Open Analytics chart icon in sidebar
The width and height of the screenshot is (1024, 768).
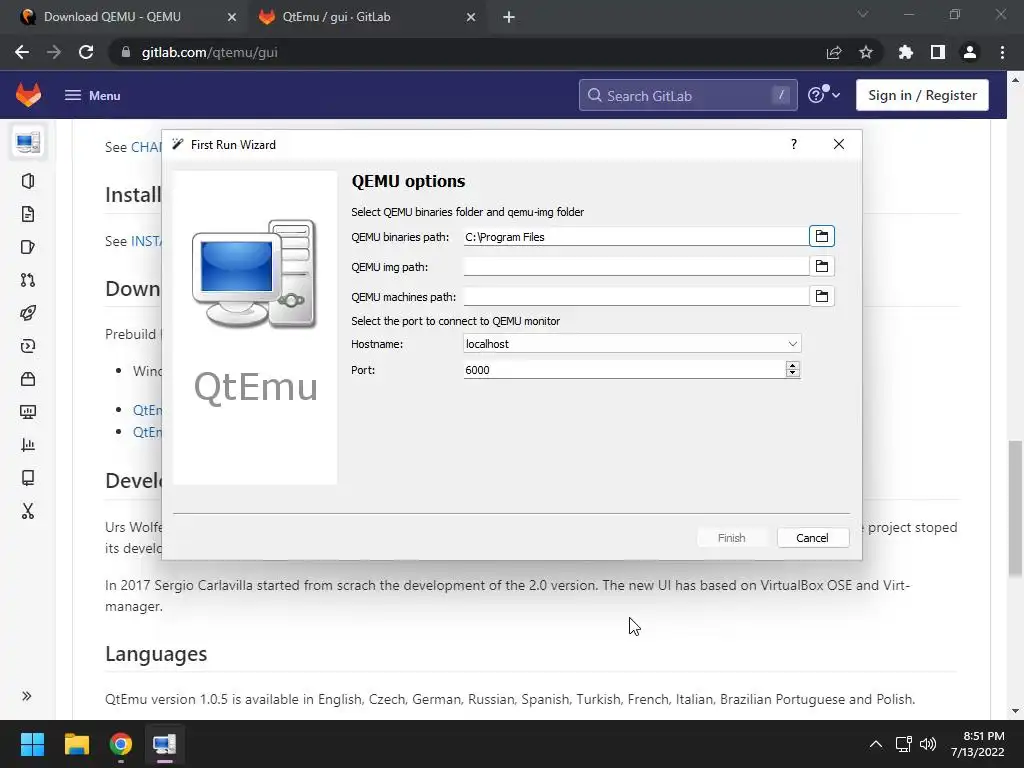pyautogui.click(x=27, y=445)
